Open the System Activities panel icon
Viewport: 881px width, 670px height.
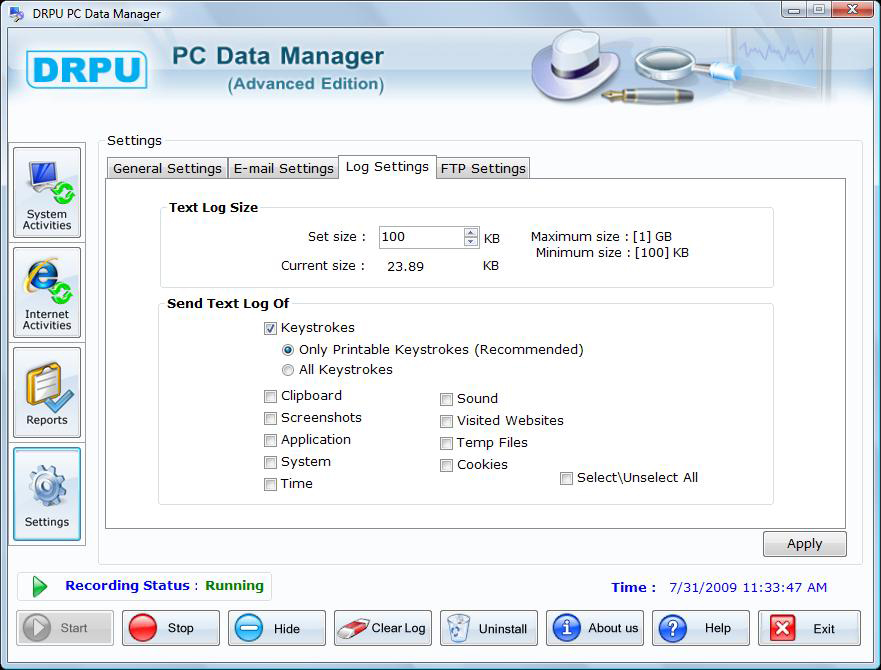(47, 193)
